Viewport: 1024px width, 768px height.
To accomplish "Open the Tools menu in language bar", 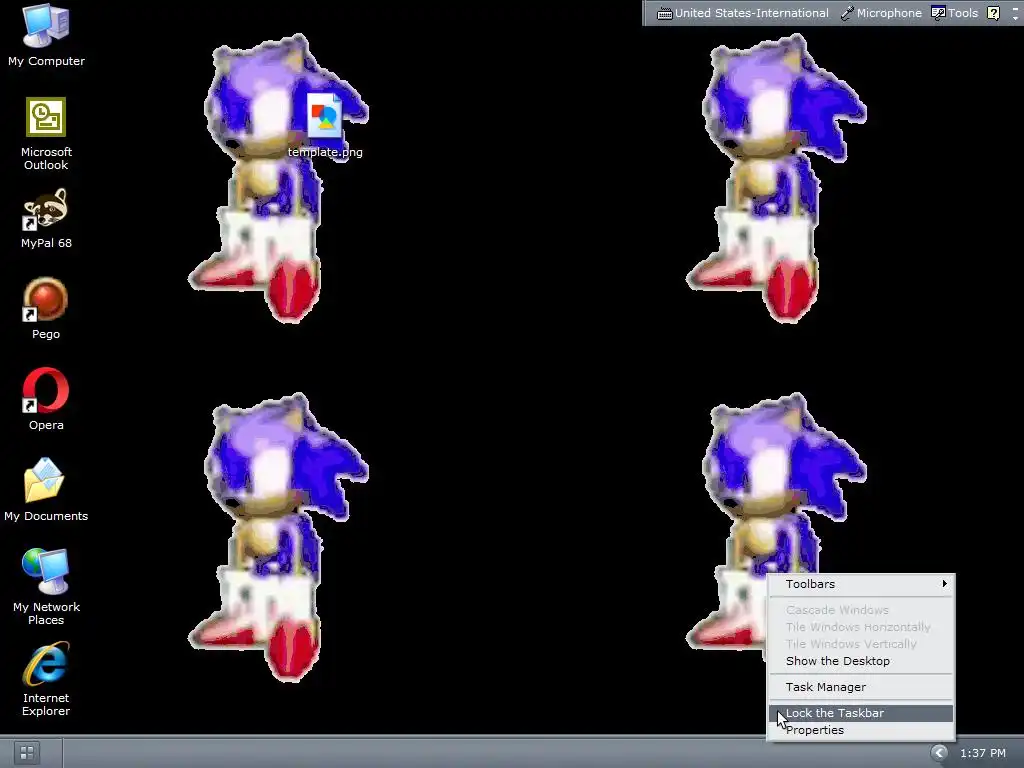I will 955,13.
